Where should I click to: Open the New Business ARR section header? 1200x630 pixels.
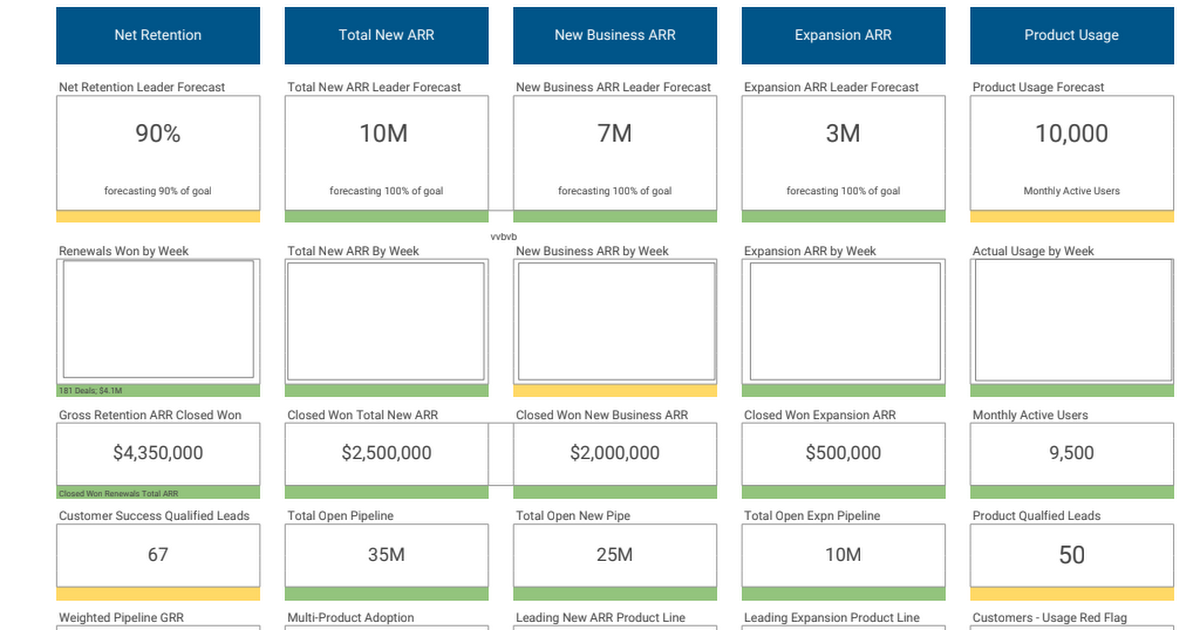[614, 35]
